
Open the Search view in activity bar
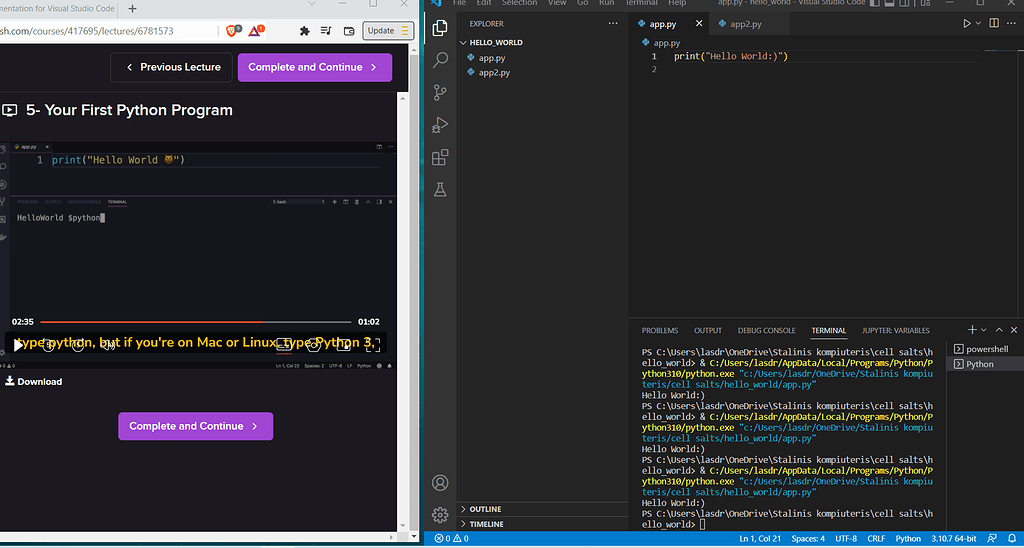440,61
